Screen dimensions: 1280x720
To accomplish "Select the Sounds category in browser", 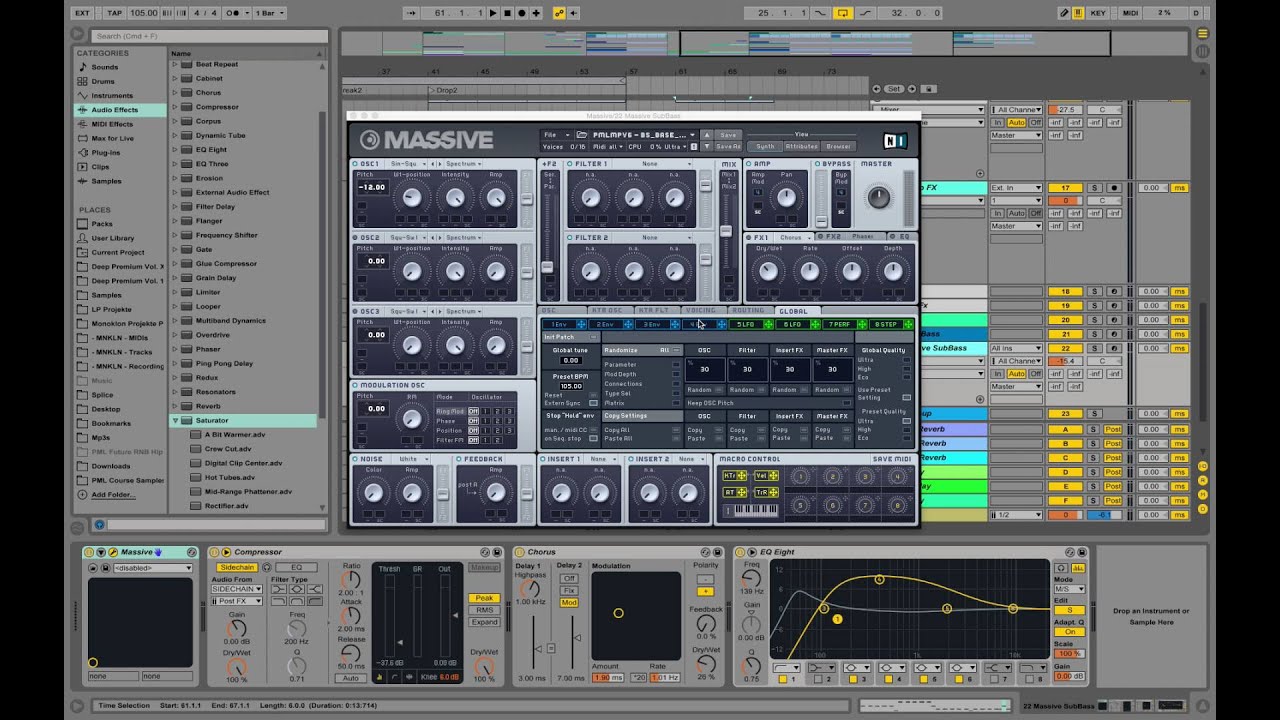I will pos(104,67).
